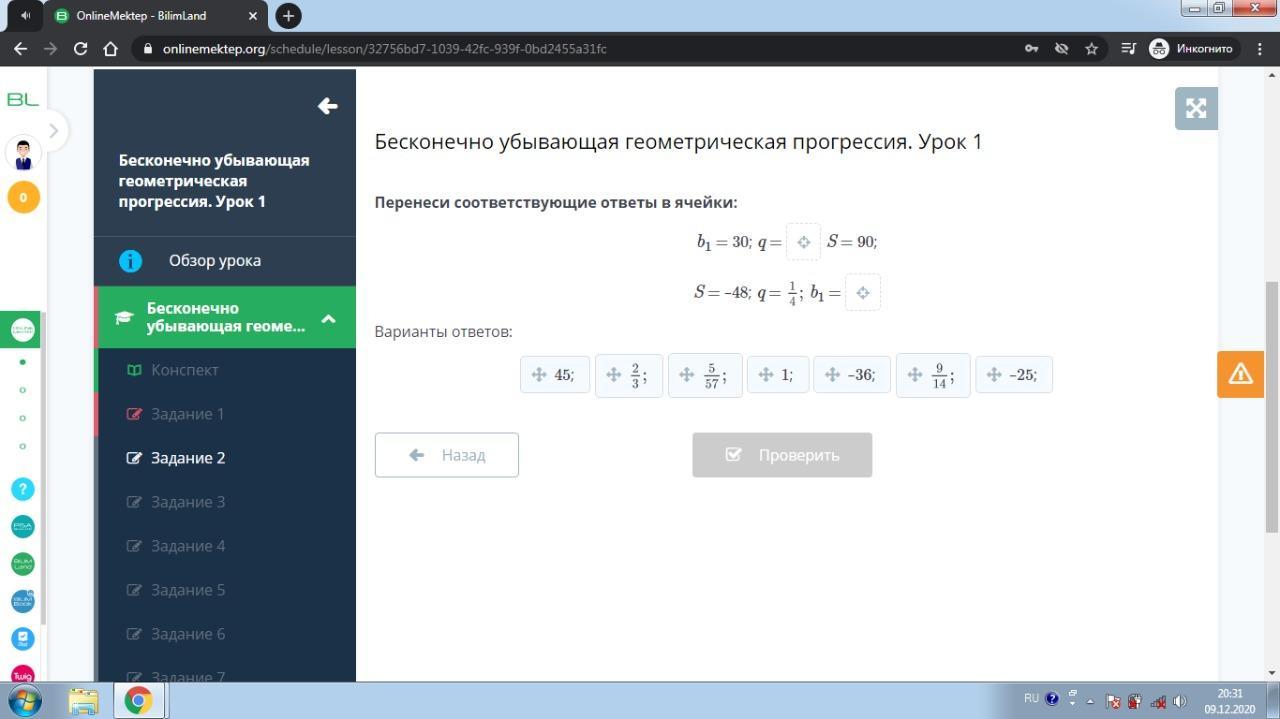This screenshot has width=1280, height=719.
Task: Open Chrome three-dot menu
Action: pos(1259,48)
